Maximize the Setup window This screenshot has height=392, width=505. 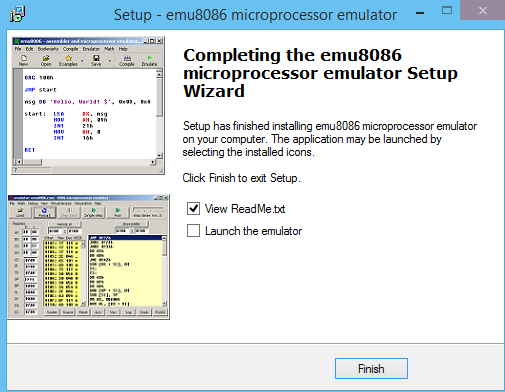(447, 10)
